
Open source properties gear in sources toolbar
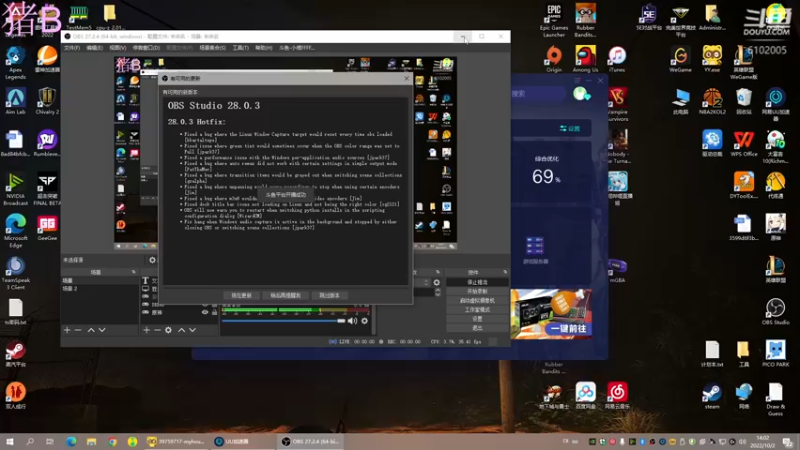(x=168, y=330)
